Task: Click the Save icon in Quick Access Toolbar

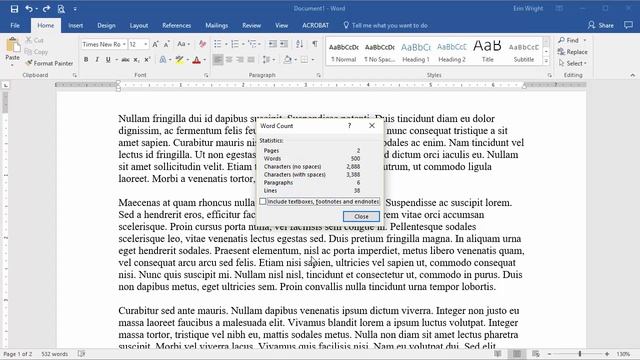Action: pos(14,9)
